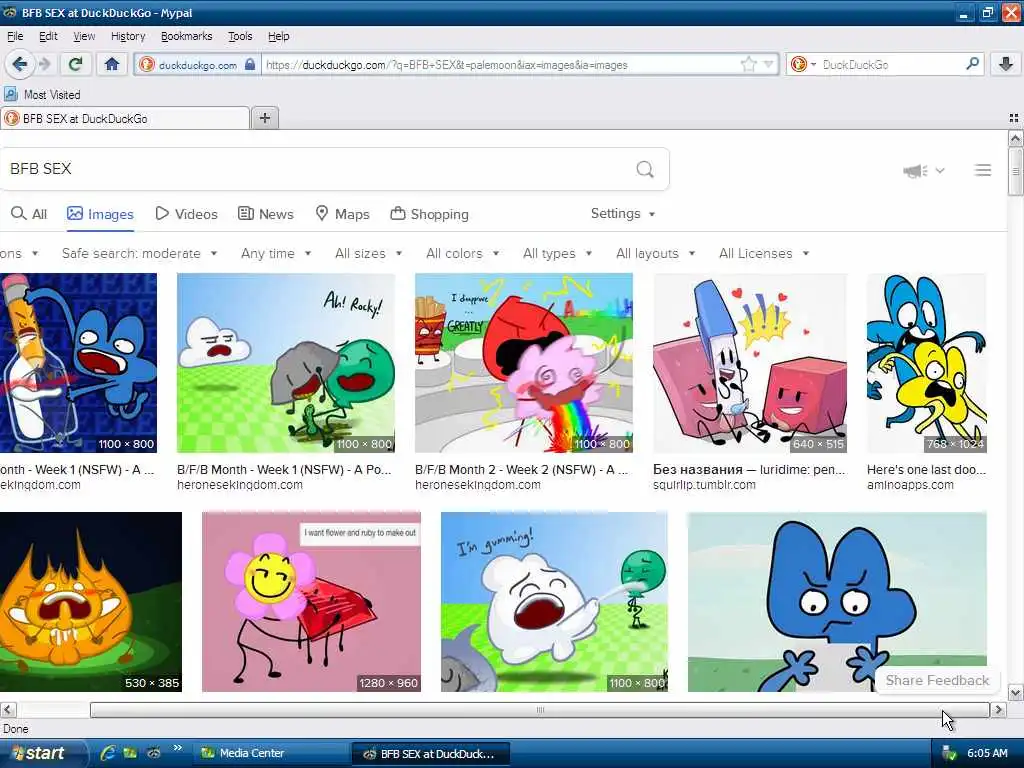Expand the All Licenses filter

click(763, 253)
